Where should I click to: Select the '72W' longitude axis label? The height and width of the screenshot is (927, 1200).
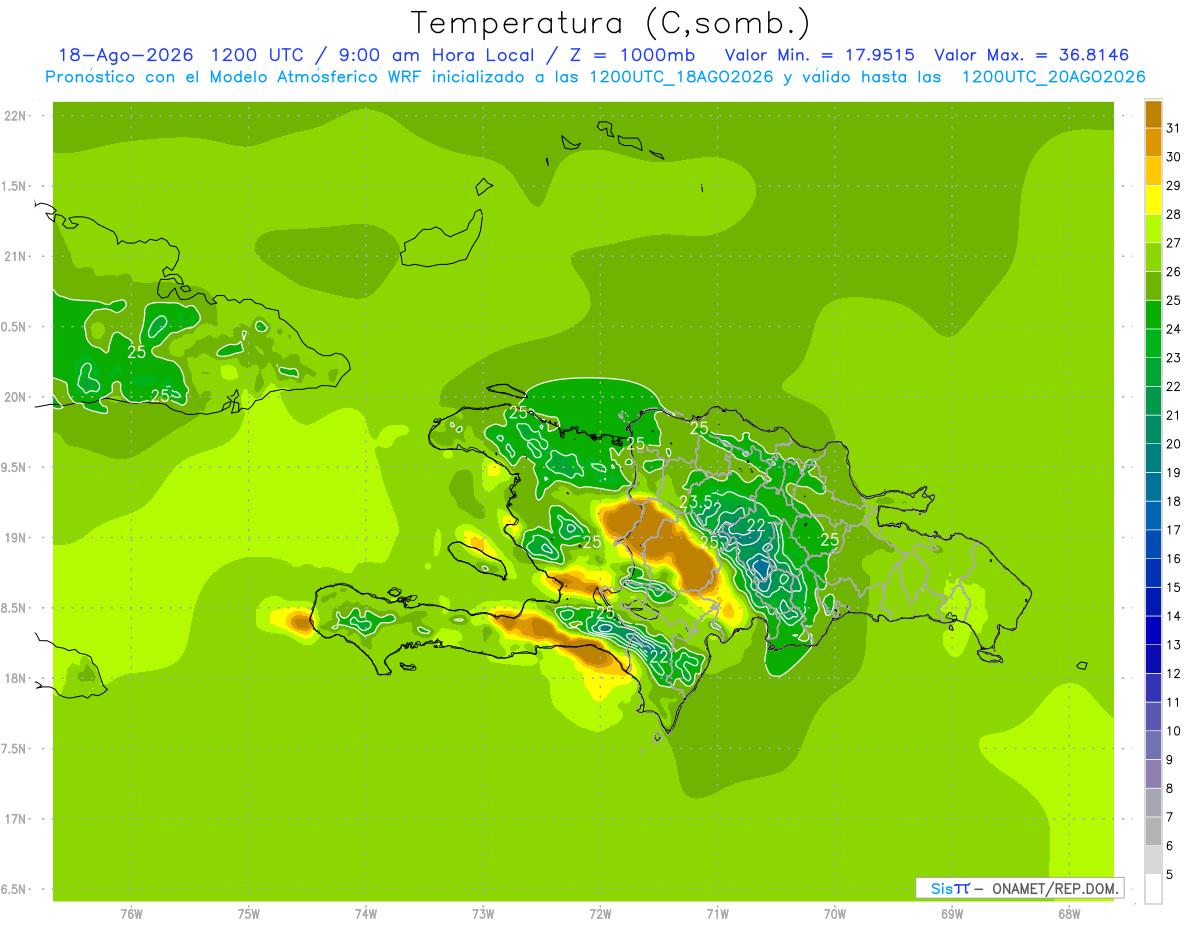point(600,914)
